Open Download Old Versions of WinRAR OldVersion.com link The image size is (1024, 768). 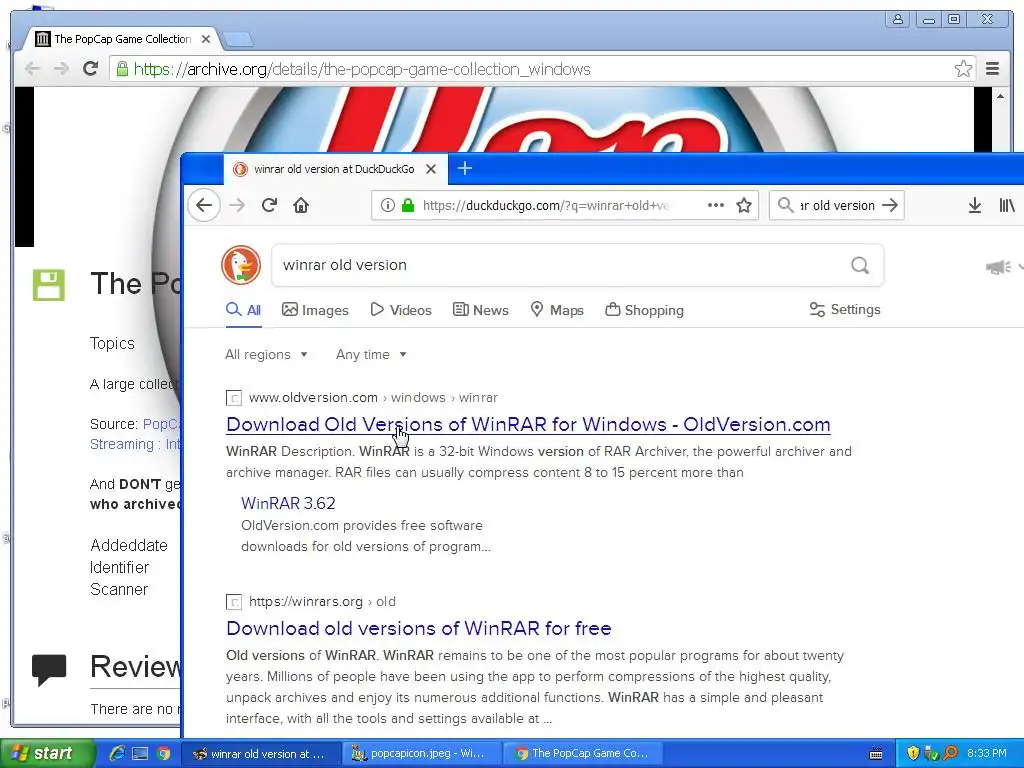click(x=528, y=424)
